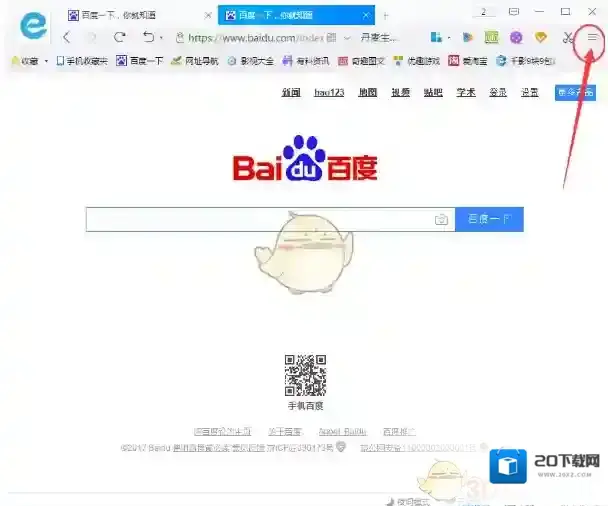Open the 学术 link
The width and height of the screenshot is (608, 506).
tap(466, 92)
